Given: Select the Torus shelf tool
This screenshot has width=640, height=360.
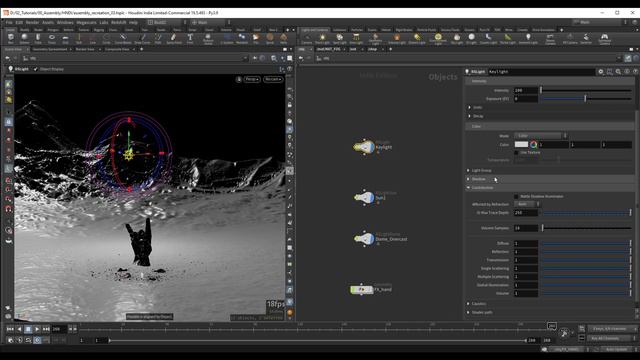Looking at the screenshot, I should [x=52, y=39].
